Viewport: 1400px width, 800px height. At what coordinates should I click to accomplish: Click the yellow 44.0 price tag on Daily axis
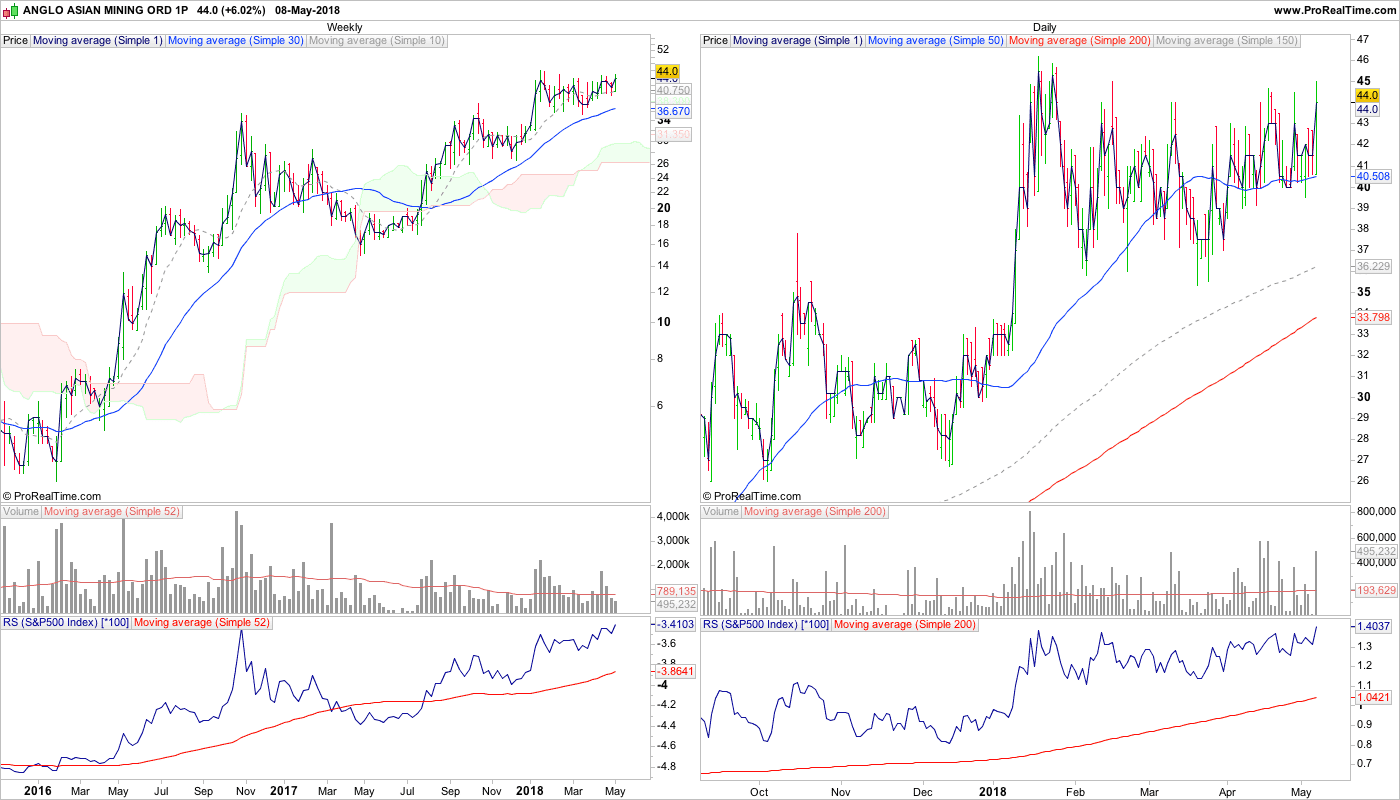pos(1367,95)
